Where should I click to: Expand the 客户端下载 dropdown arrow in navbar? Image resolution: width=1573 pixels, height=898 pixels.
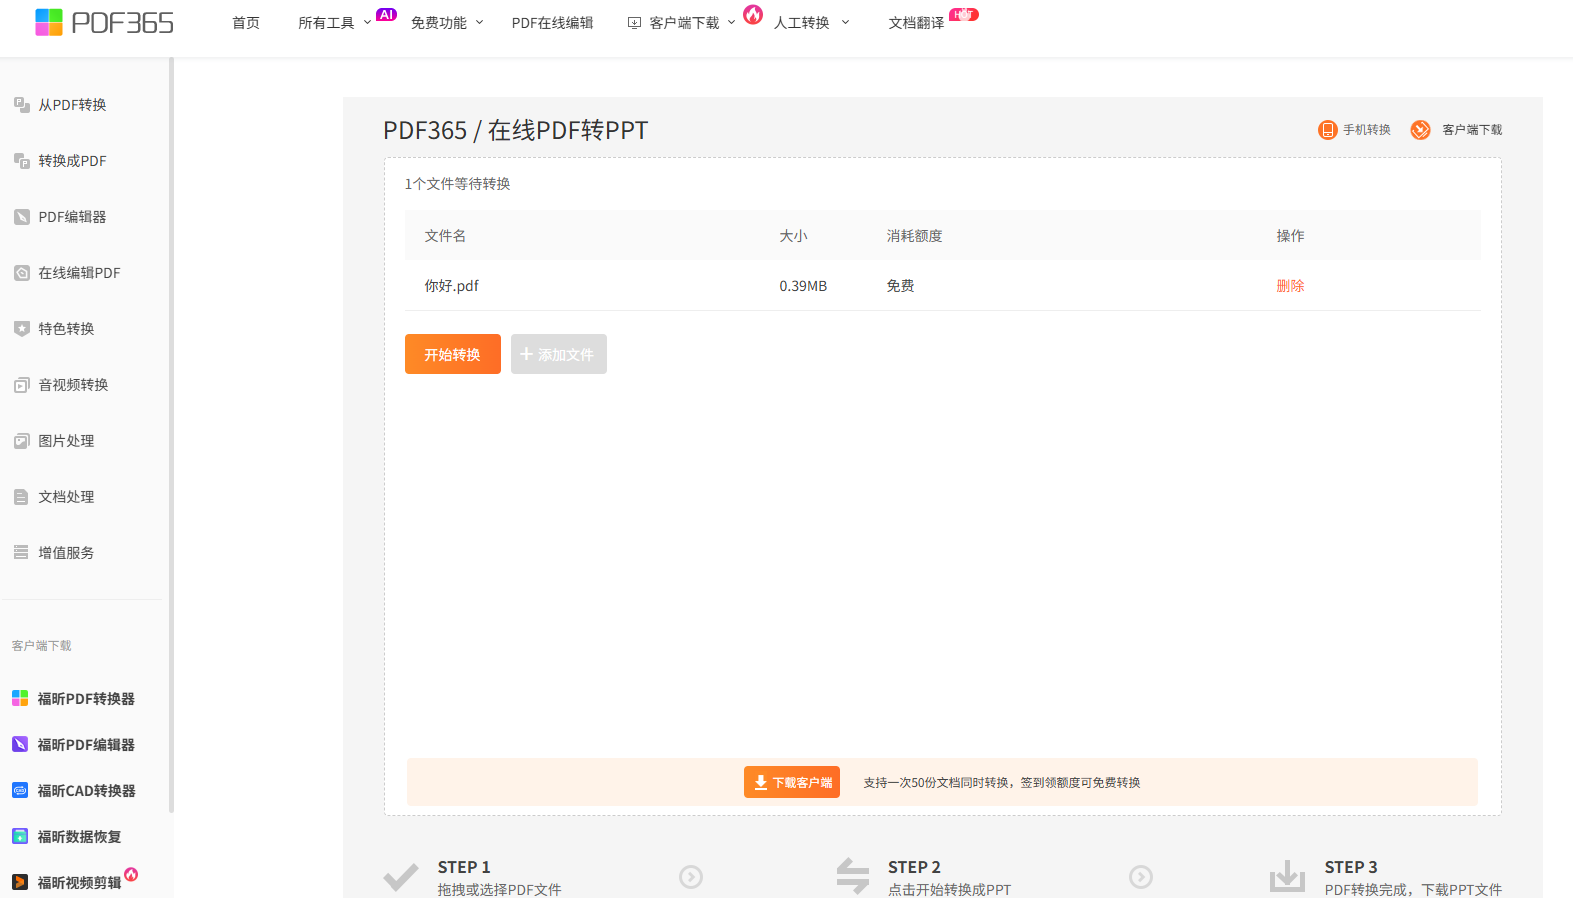point(731,22)
